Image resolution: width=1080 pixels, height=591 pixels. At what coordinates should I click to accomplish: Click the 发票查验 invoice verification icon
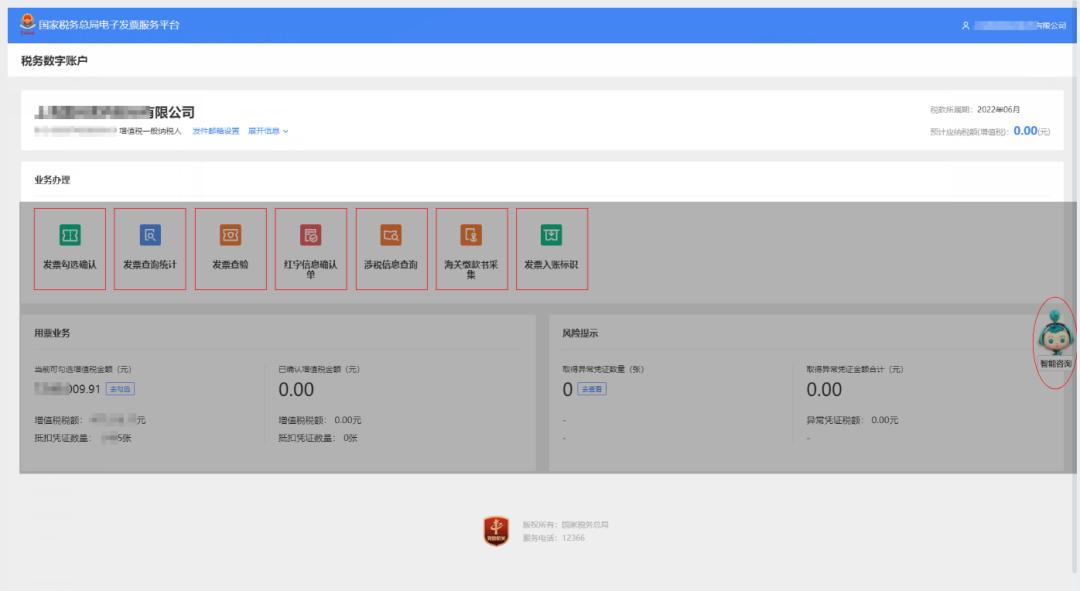(x=231, y=236)
